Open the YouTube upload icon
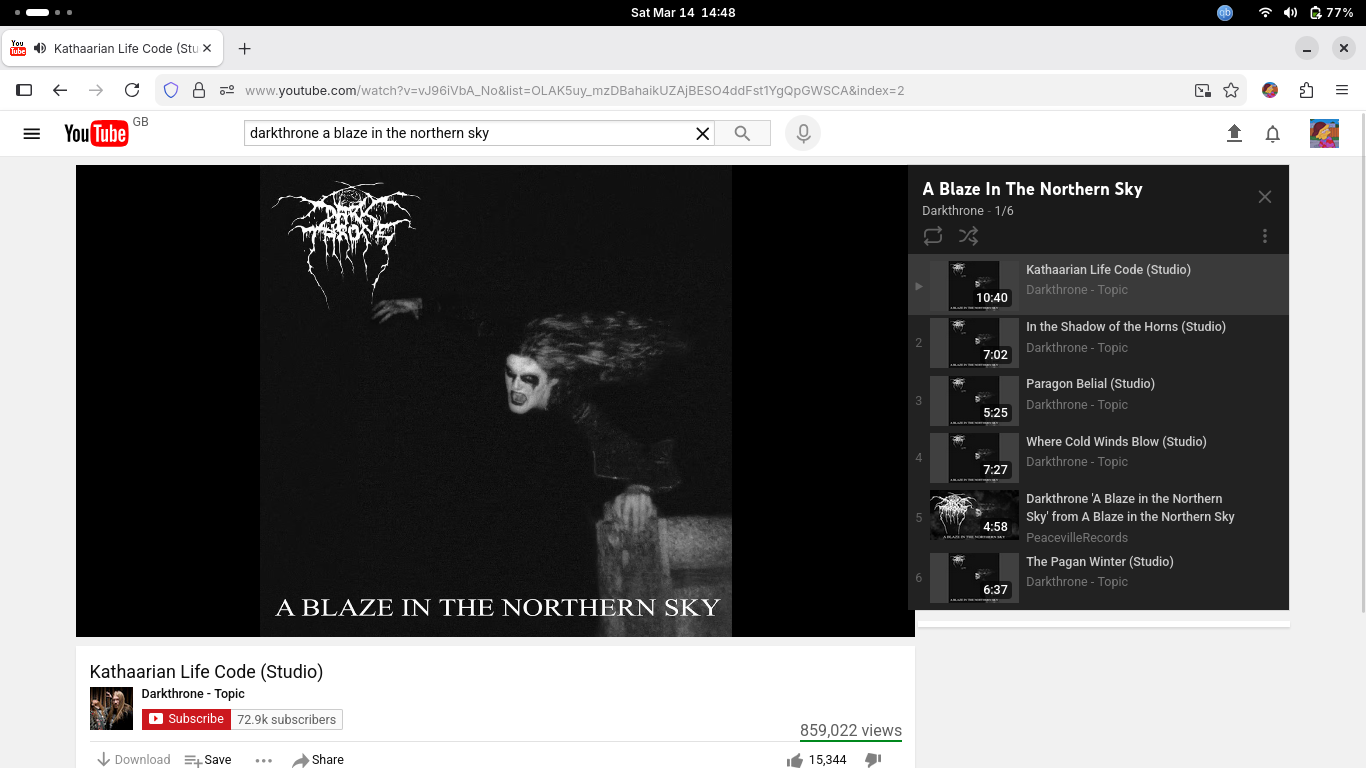1366x768 pixels. 1234,133
